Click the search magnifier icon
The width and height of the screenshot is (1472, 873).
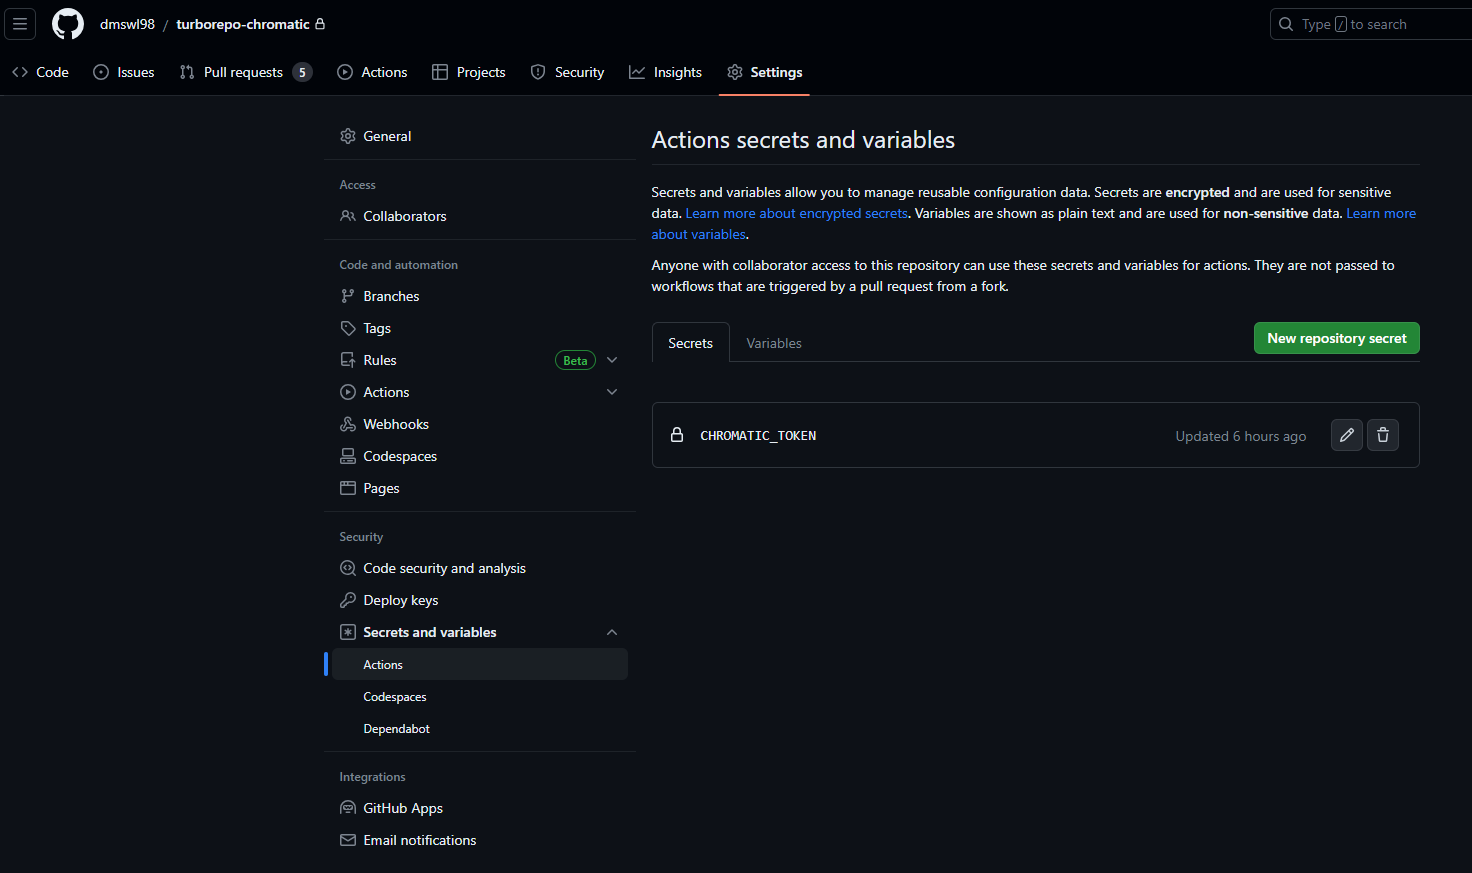tap(1286, 24)
